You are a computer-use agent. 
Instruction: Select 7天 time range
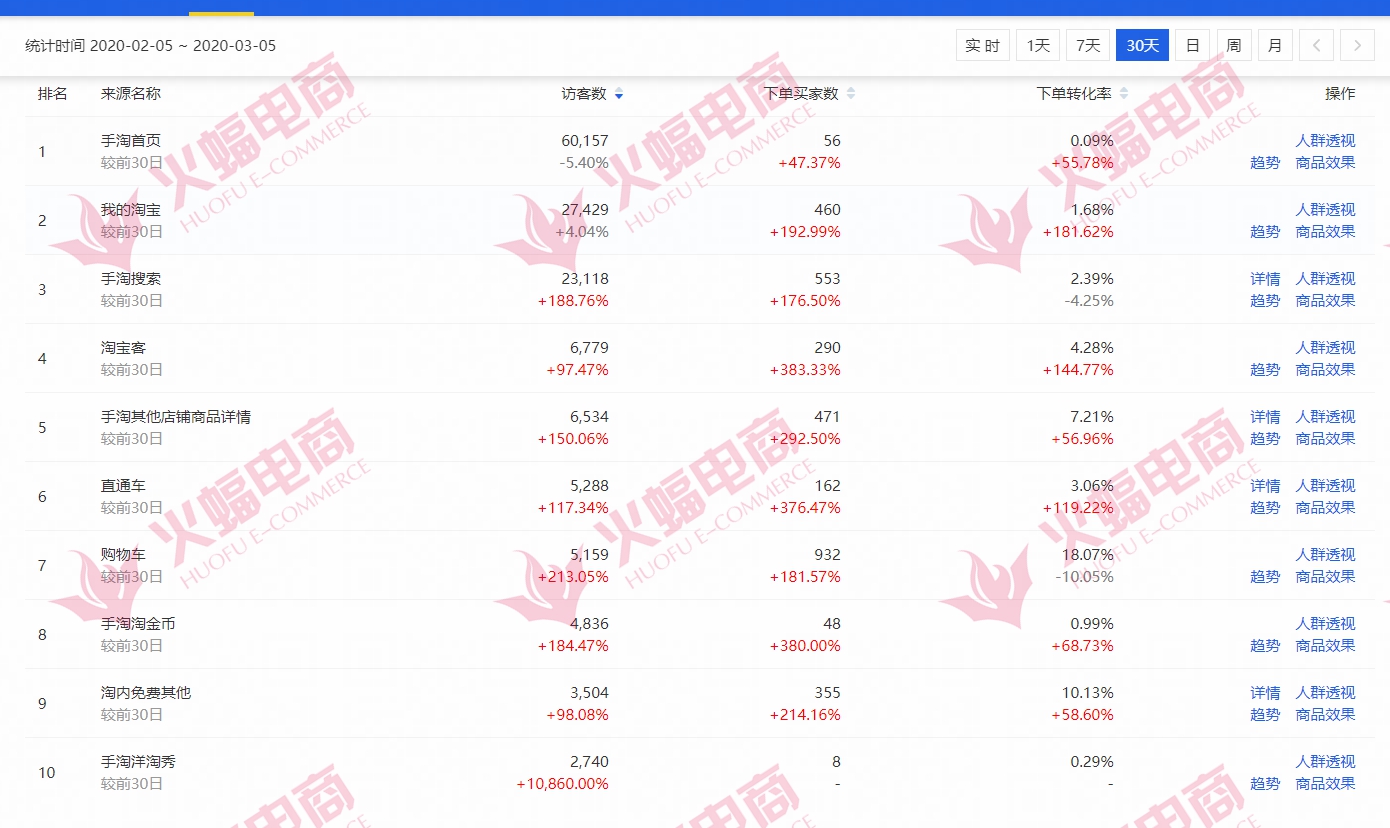1088,45
